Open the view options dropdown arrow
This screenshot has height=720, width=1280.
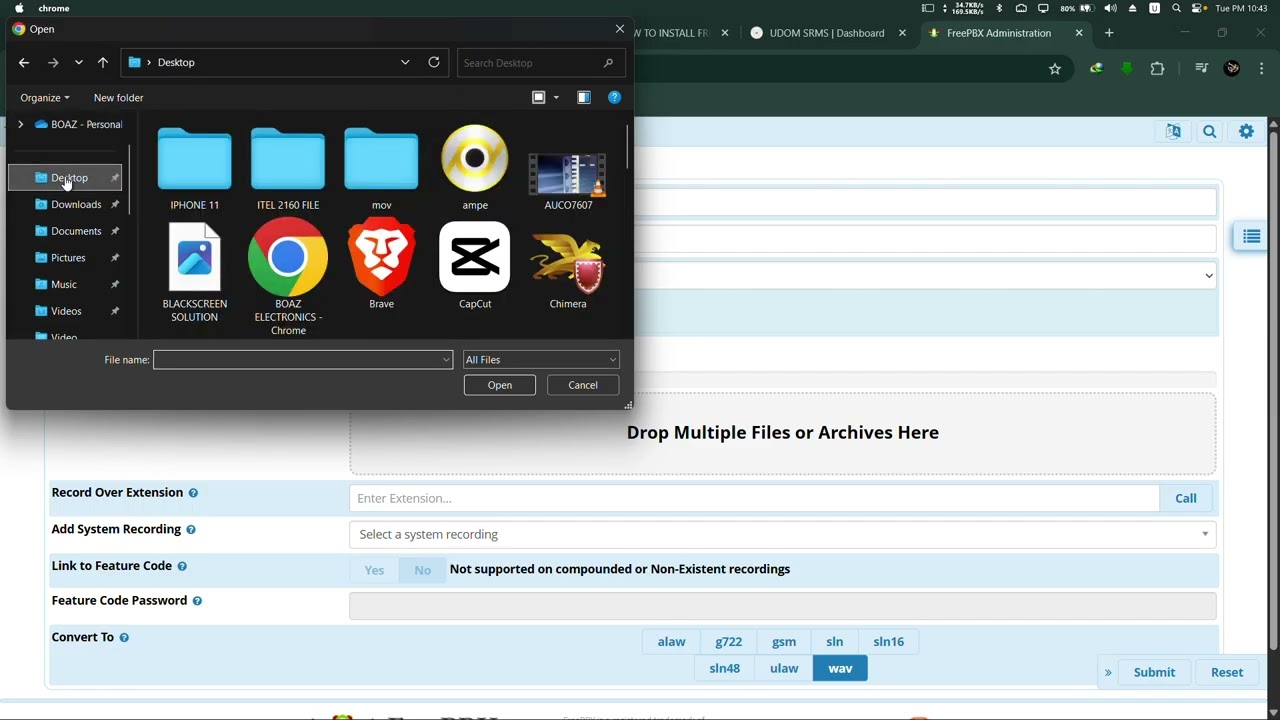point(556,98)
